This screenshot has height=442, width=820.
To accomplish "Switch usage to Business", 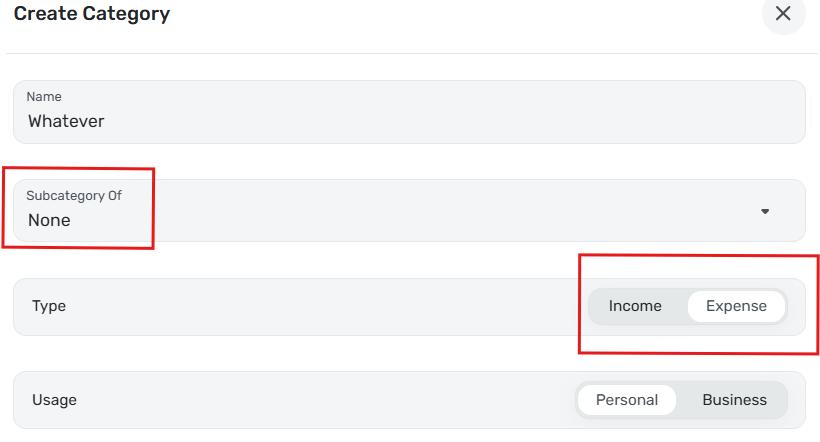I will (x=734, y=400).
